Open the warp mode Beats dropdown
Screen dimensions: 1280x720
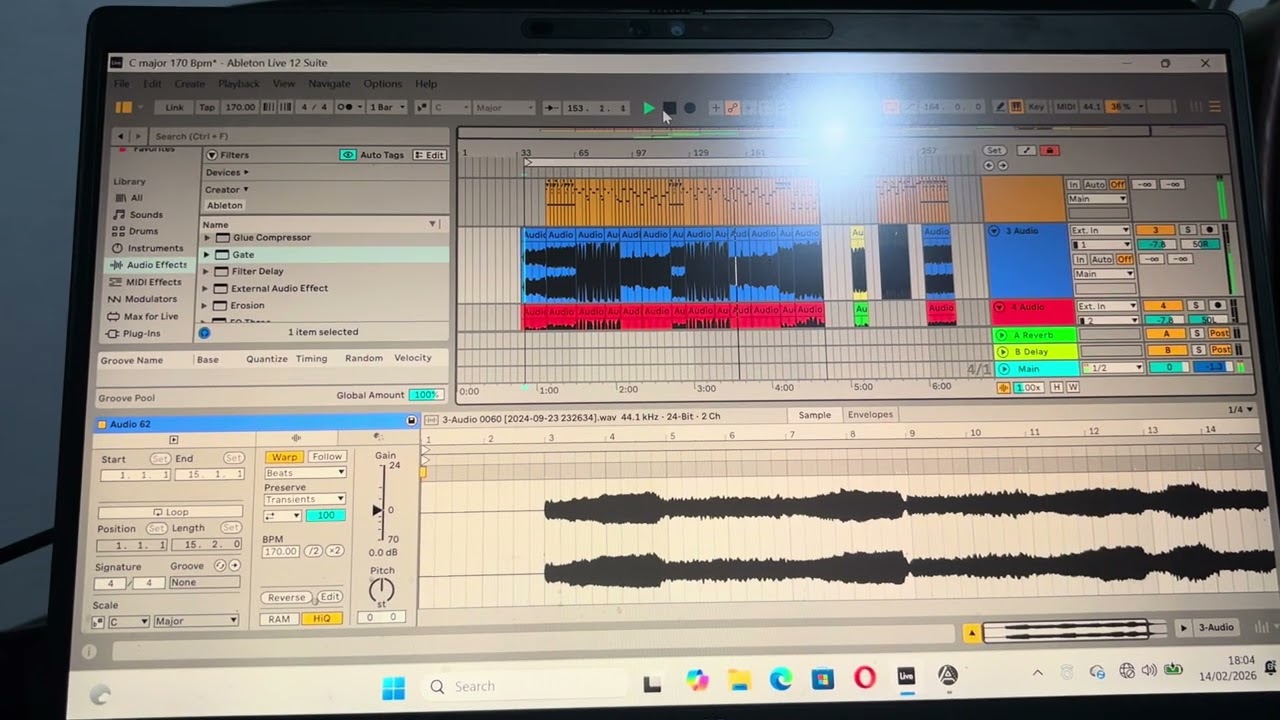pyautogui.click(x=305, y=473)
